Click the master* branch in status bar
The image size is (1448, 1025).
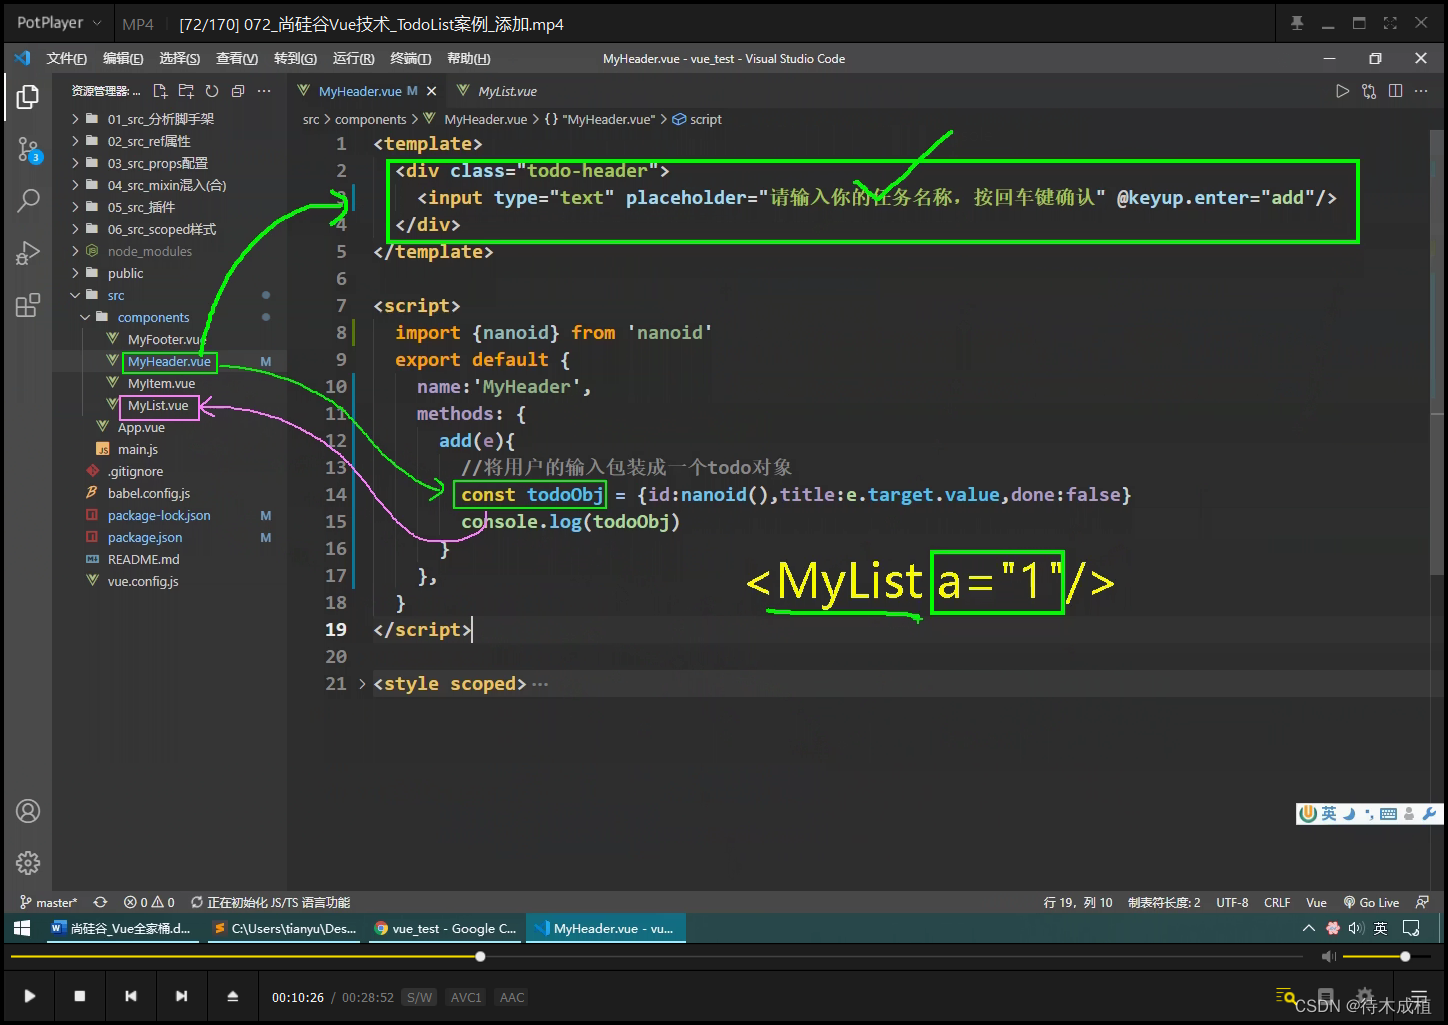coord(49,902)
